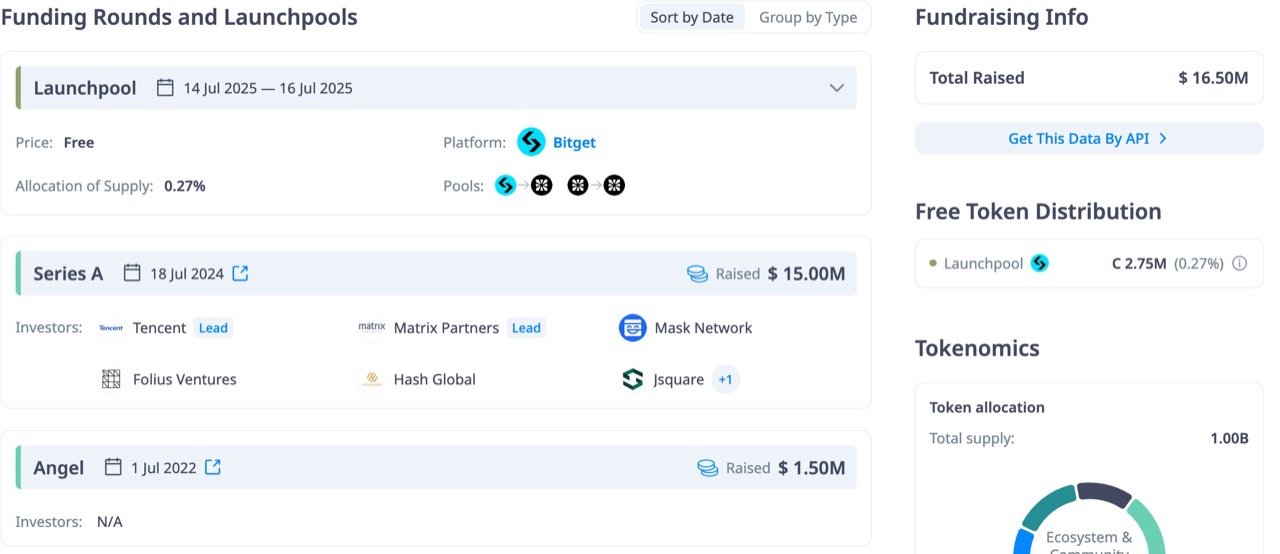Click the Total supply 1.00B value

(1229, 438)
